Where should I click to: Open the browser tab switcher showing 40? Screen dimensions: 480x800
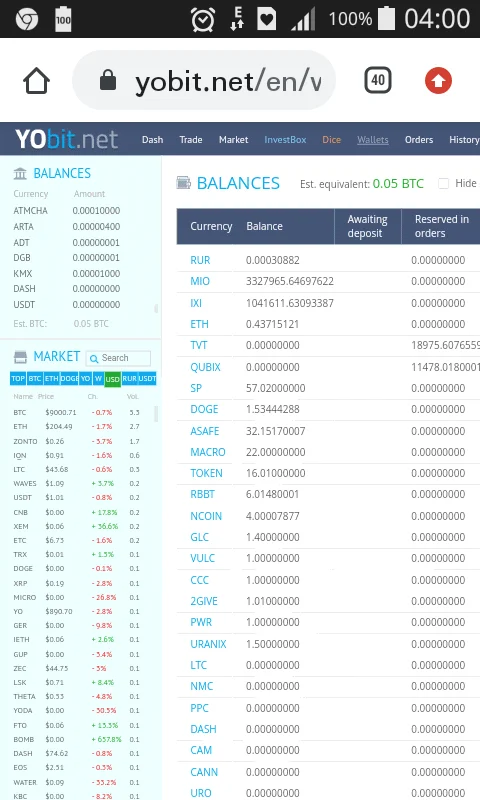(377, 80)
